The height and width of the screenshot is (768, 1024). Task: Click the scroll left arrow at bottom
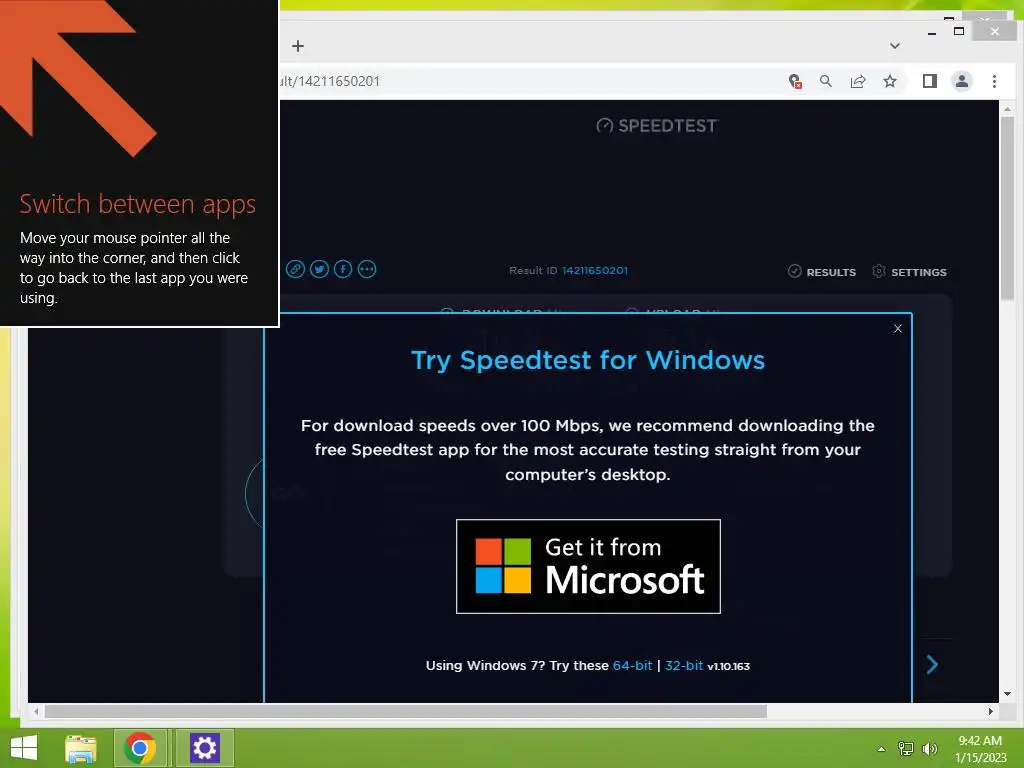(x=36, y=711)
